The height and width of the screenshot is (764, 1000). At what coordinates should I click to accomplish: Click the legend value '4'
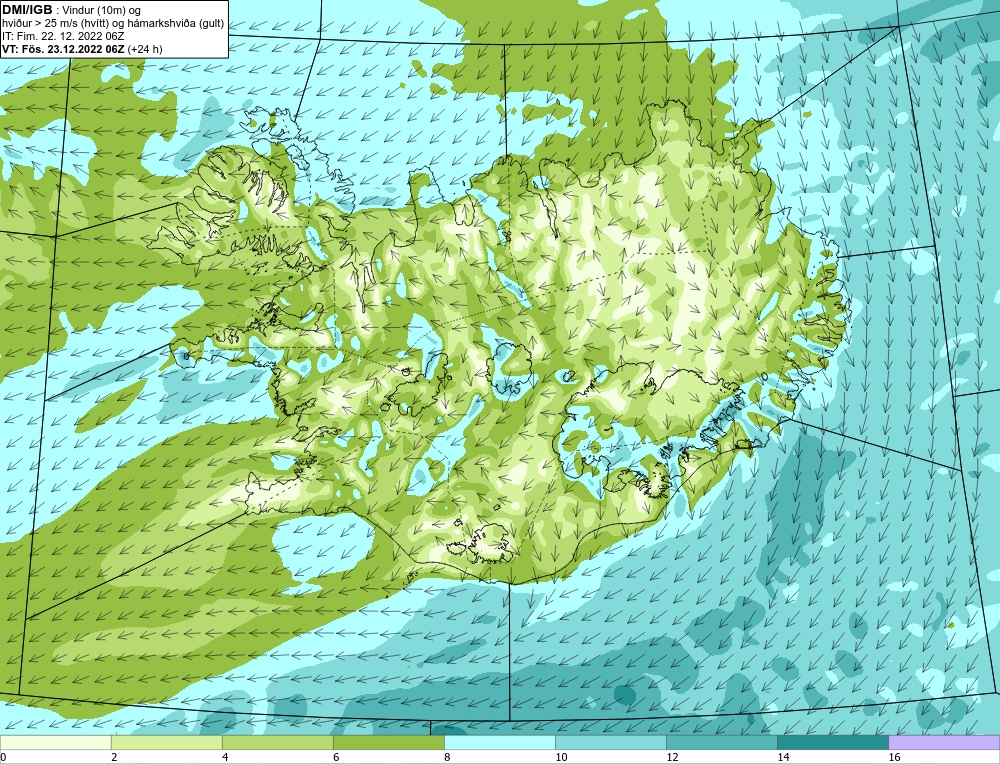pos(225,757)
